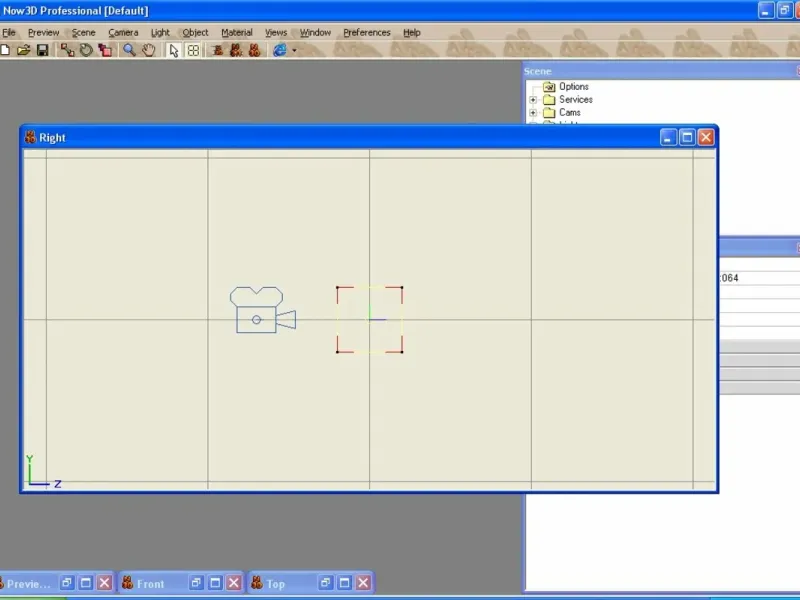Close the minimized Preview window
Screen dimensions: 800x600
pyautogui.click(x=105, y=583)
